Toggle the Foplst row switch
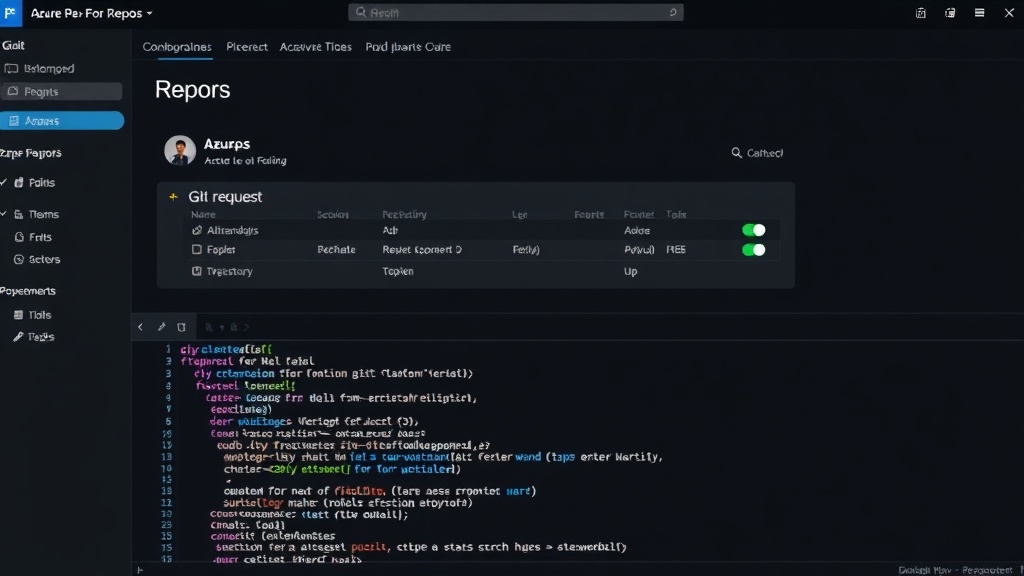The width and height of the screenshot is (1024, 576). pos(754,249)
